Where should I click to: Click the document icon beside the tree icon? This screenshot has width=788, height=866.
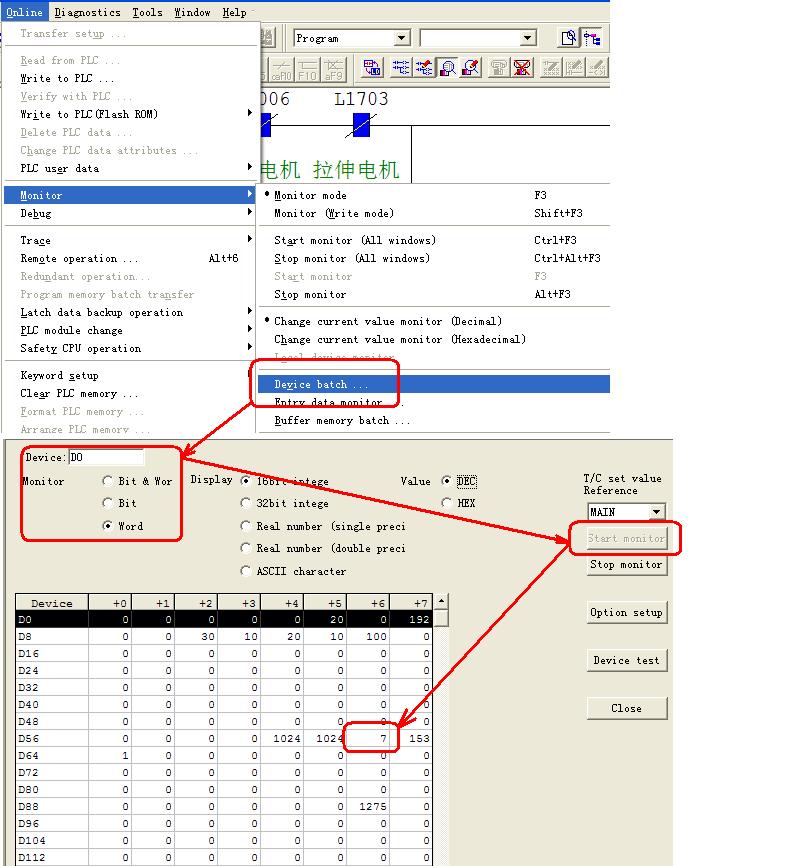point(569,38)
